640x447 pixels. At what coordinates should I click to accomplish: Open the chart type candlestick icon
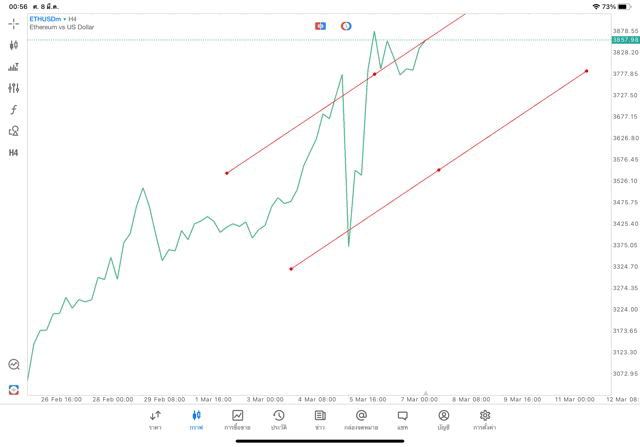click(x=14, y=45)
